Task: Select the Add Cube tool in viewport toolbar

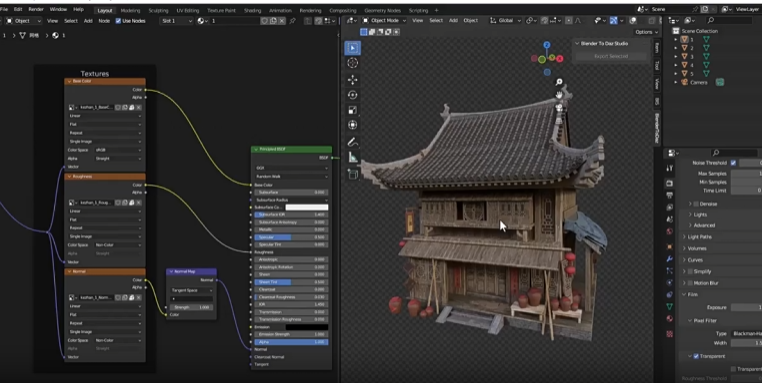Action: pyautogui.click(x=353, y=174)
